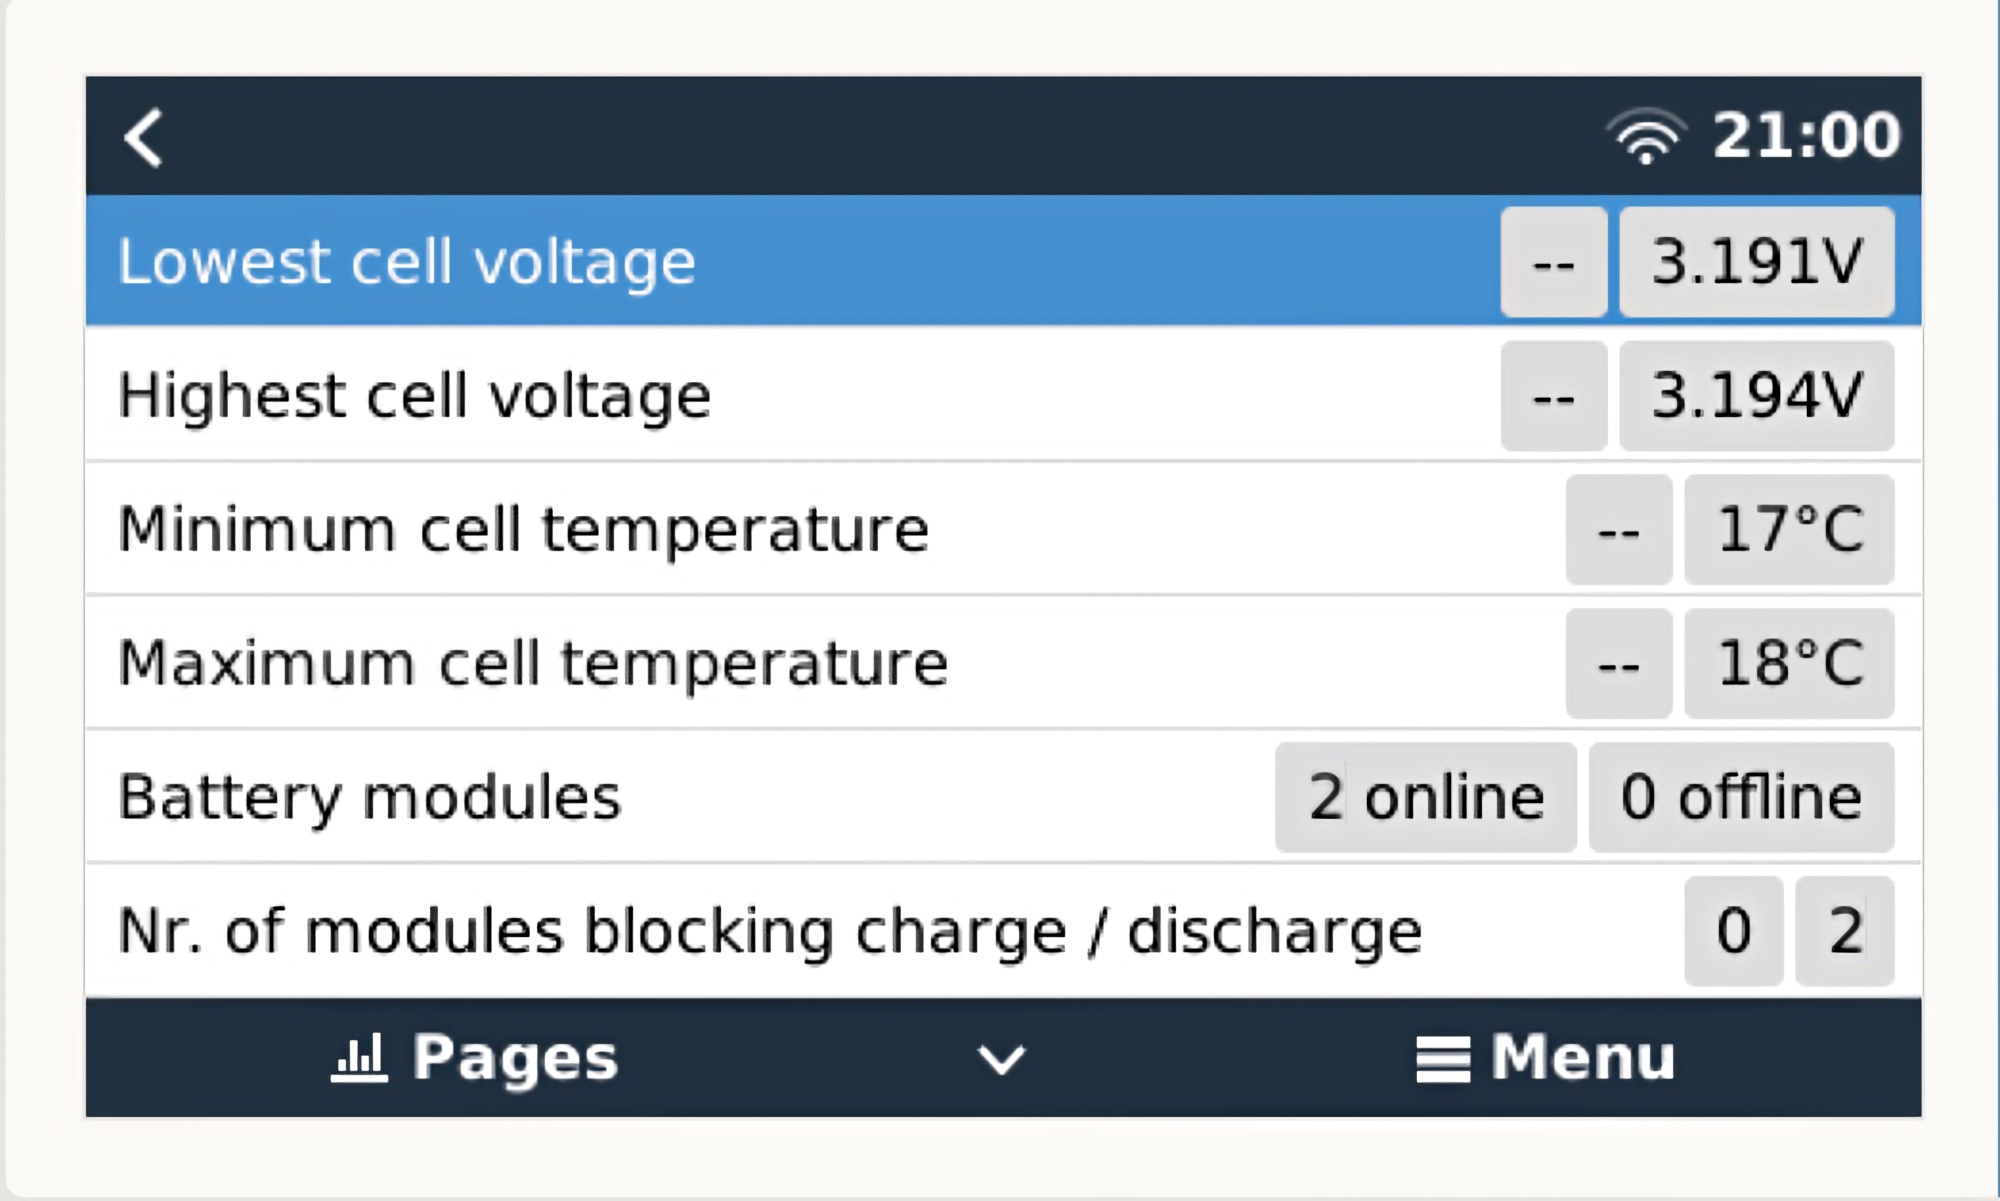This screenshot has width=2000, height=1201.
Task: Click the 2 online modules box
Action: click(x=1425, y=797)
